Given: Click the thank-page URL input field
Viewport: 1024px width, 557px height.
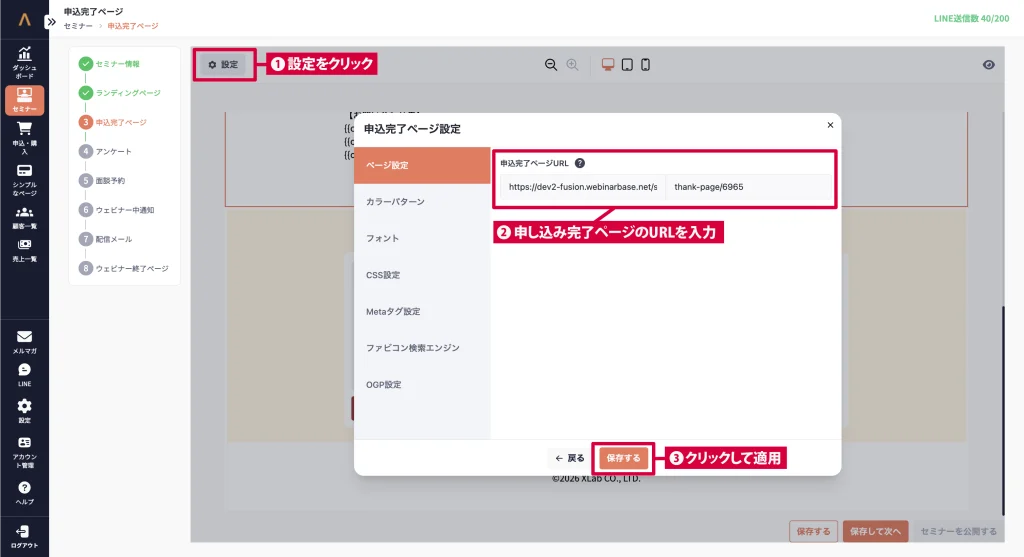Looking at the screenshot, I should pos(748,187).
